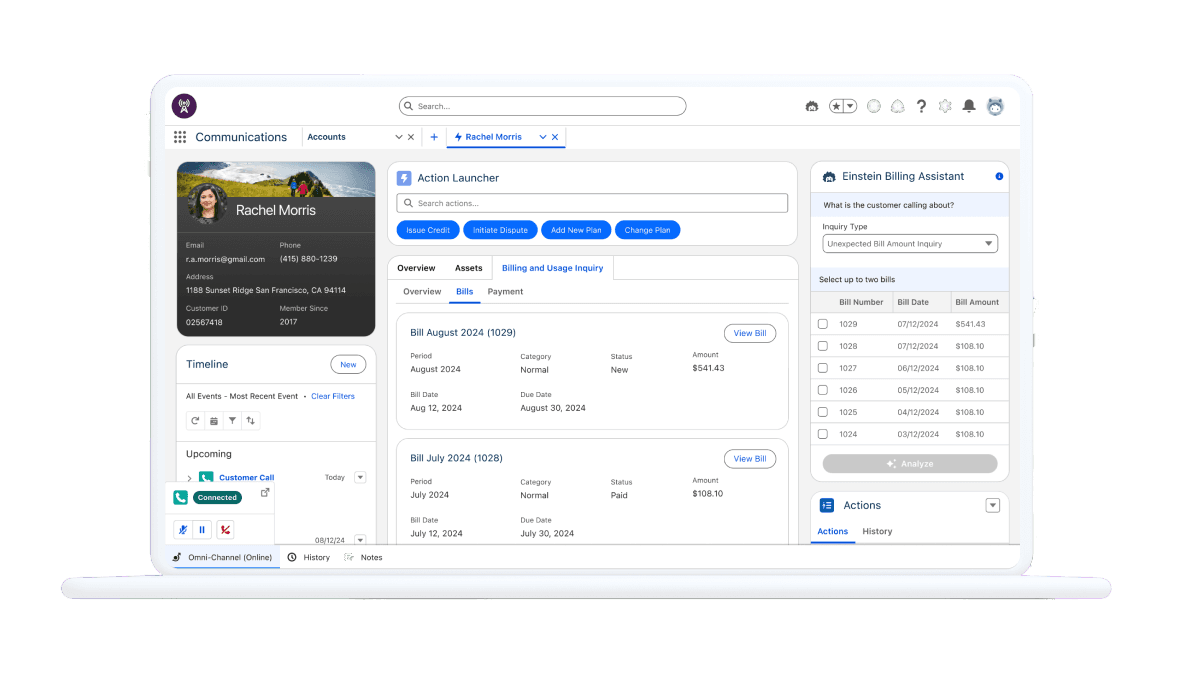Open the notifications bell
This screenshot has width=1200, height=675.
(x=969, y=106)
